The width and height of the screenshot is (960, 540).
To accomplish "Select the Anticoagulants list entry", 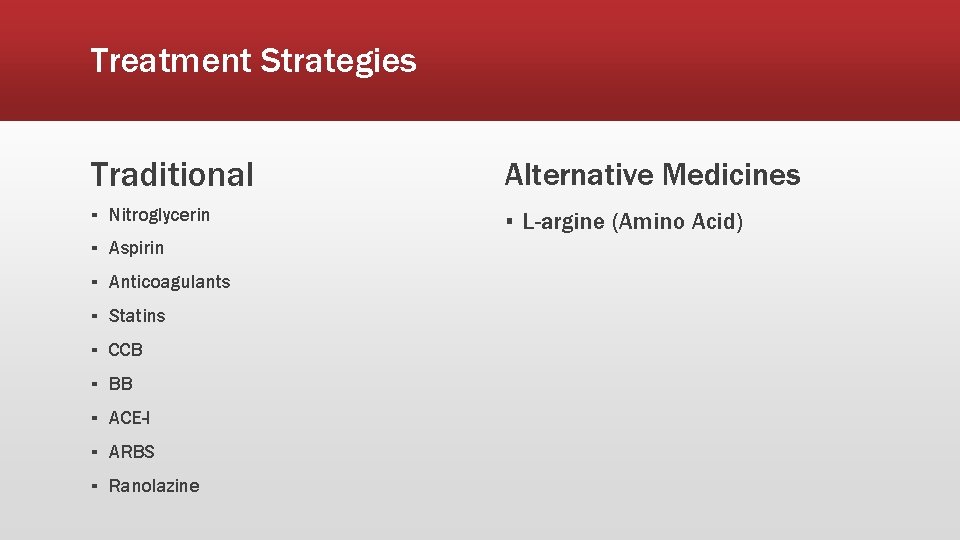I will coord(170,282).
